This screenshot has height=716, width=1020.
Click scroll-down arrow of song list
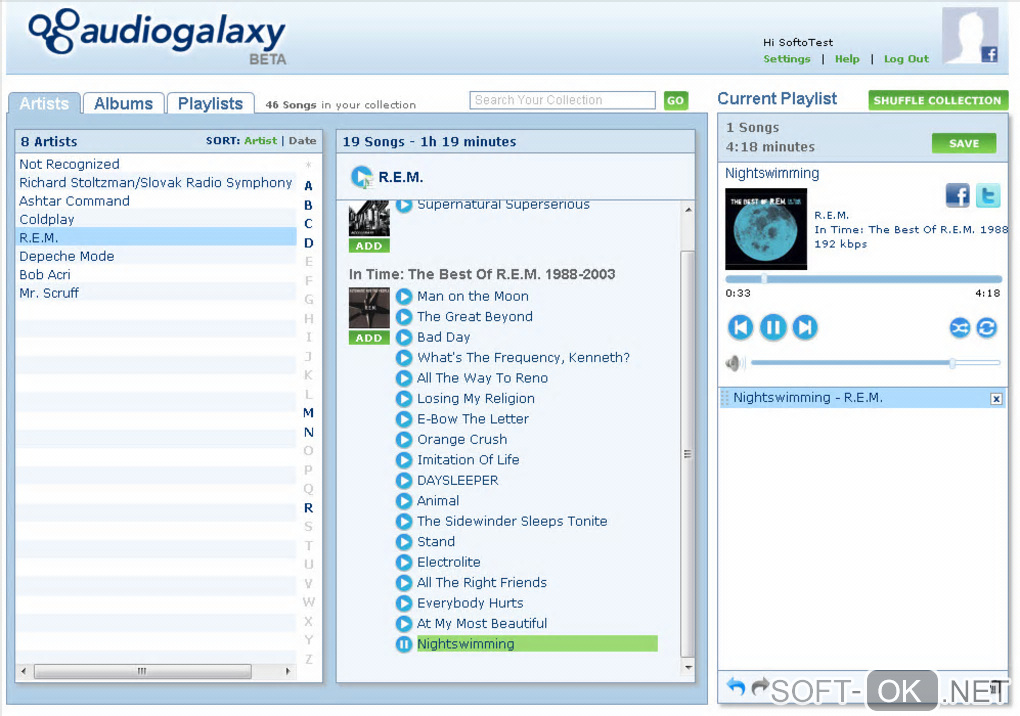[x=688, y=667]
